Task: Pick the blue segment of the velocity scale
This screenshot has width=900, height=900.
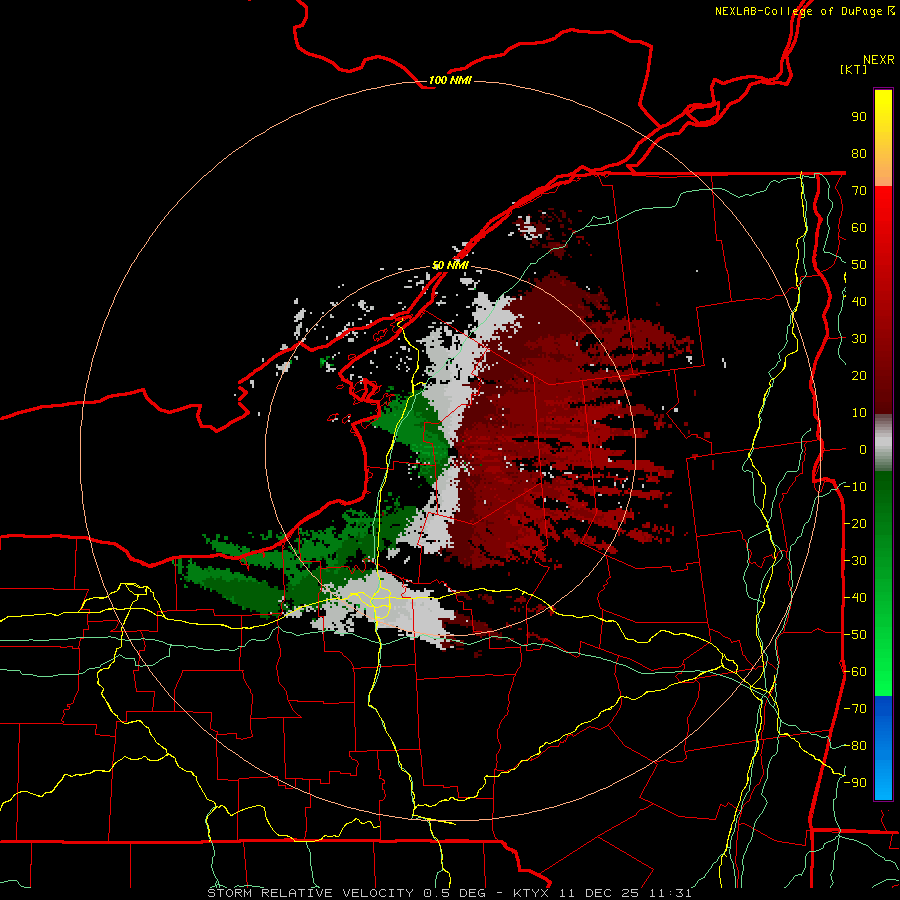Action: click(883, 747)
